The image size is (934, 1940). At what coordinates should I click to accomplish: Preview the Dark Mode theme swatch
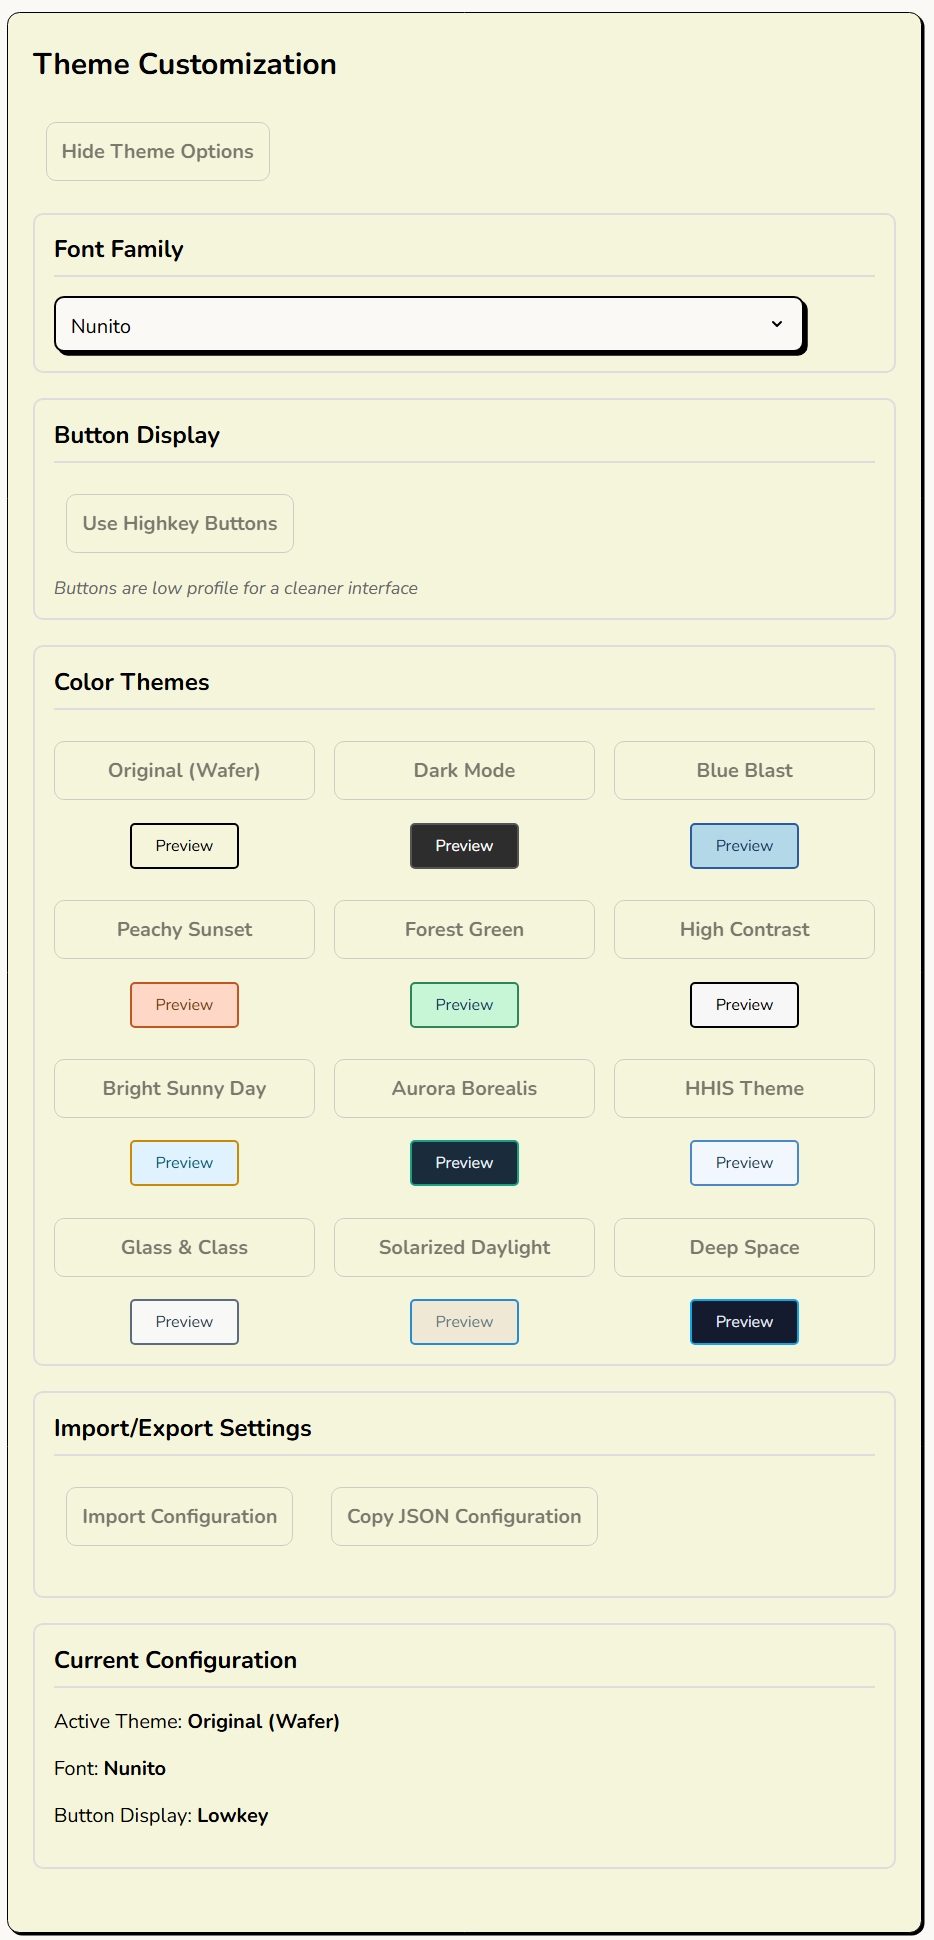coord(464,846)
